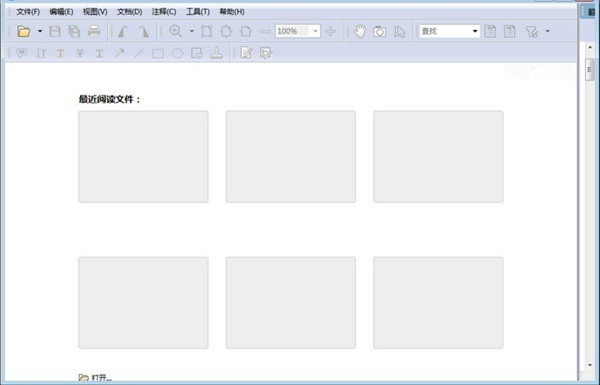Select the Strikethrough text tool
Image resolution: width=600 pixels, height=385 pixels.
point(80,53)
